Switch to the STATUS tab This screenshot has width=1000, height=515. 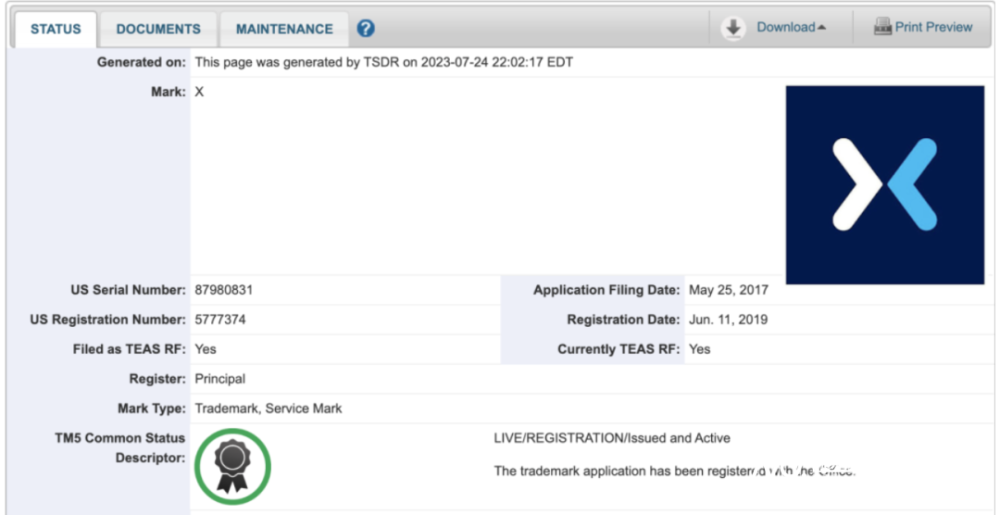(55, 29)
